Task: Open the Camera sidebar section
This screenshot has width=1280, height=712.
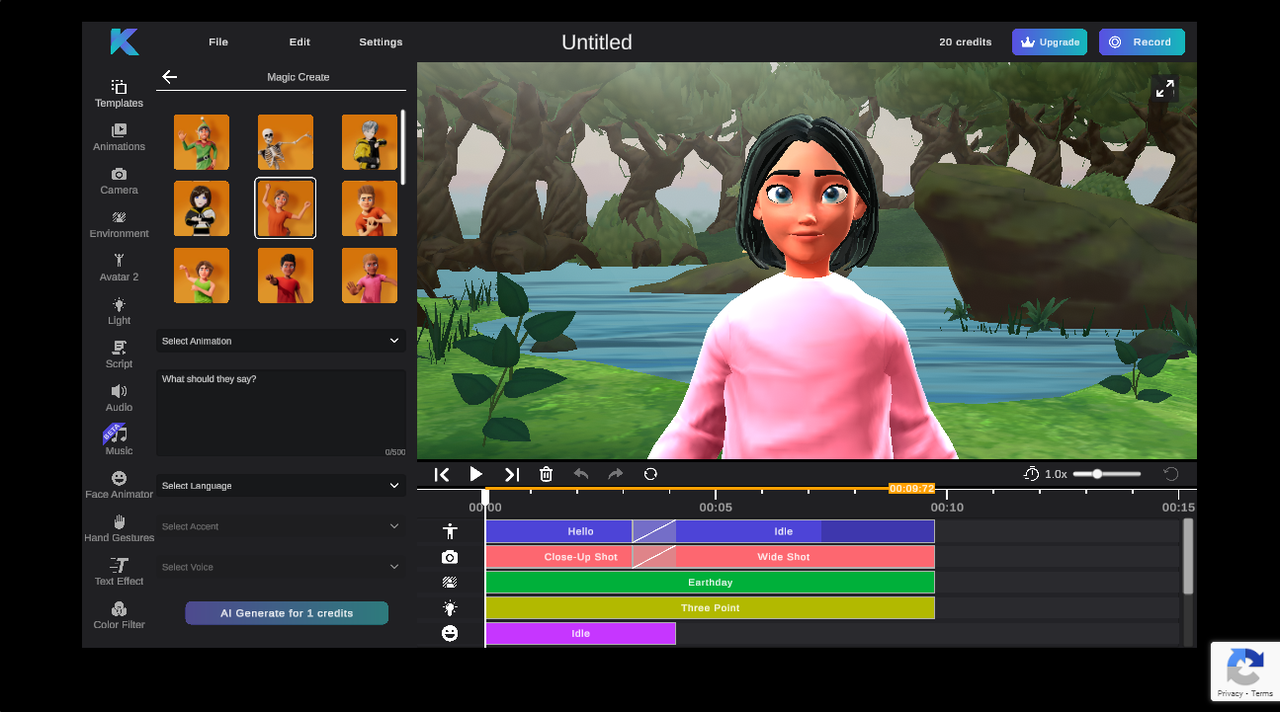Action: pyautogui.click(x=119, y=181)
